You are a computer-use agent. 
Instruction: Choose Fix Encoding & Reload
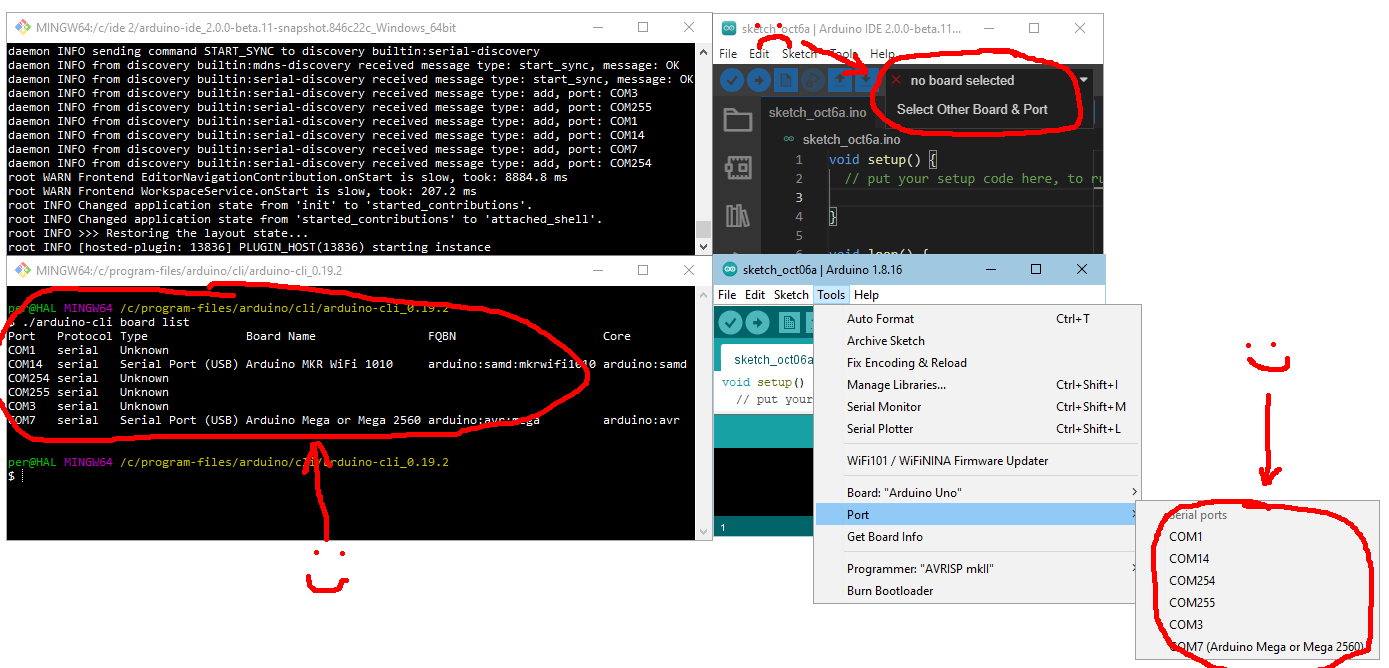pos(978,362)
